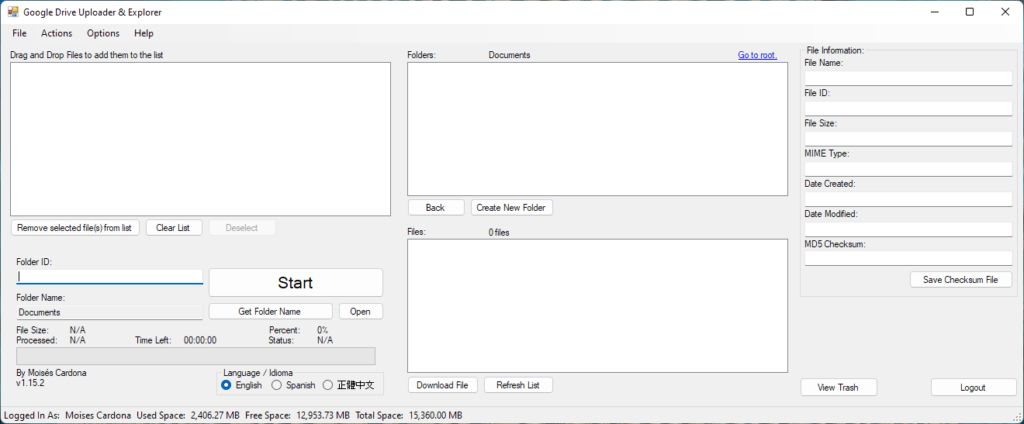Minimize the application window

coord(935,12)
